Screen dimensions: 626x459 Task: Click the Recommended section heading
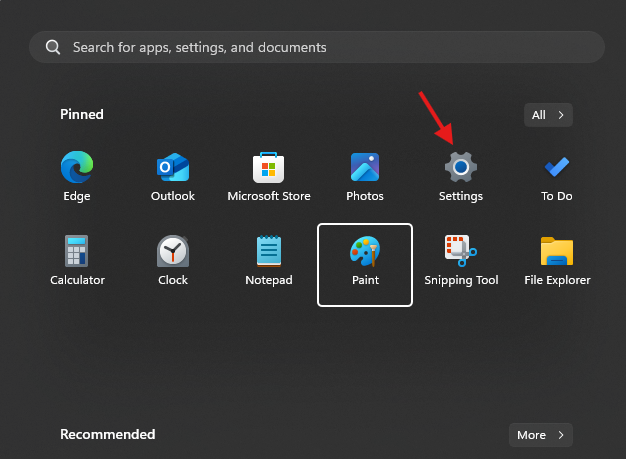pyautogui.click(x=108, y=434)
